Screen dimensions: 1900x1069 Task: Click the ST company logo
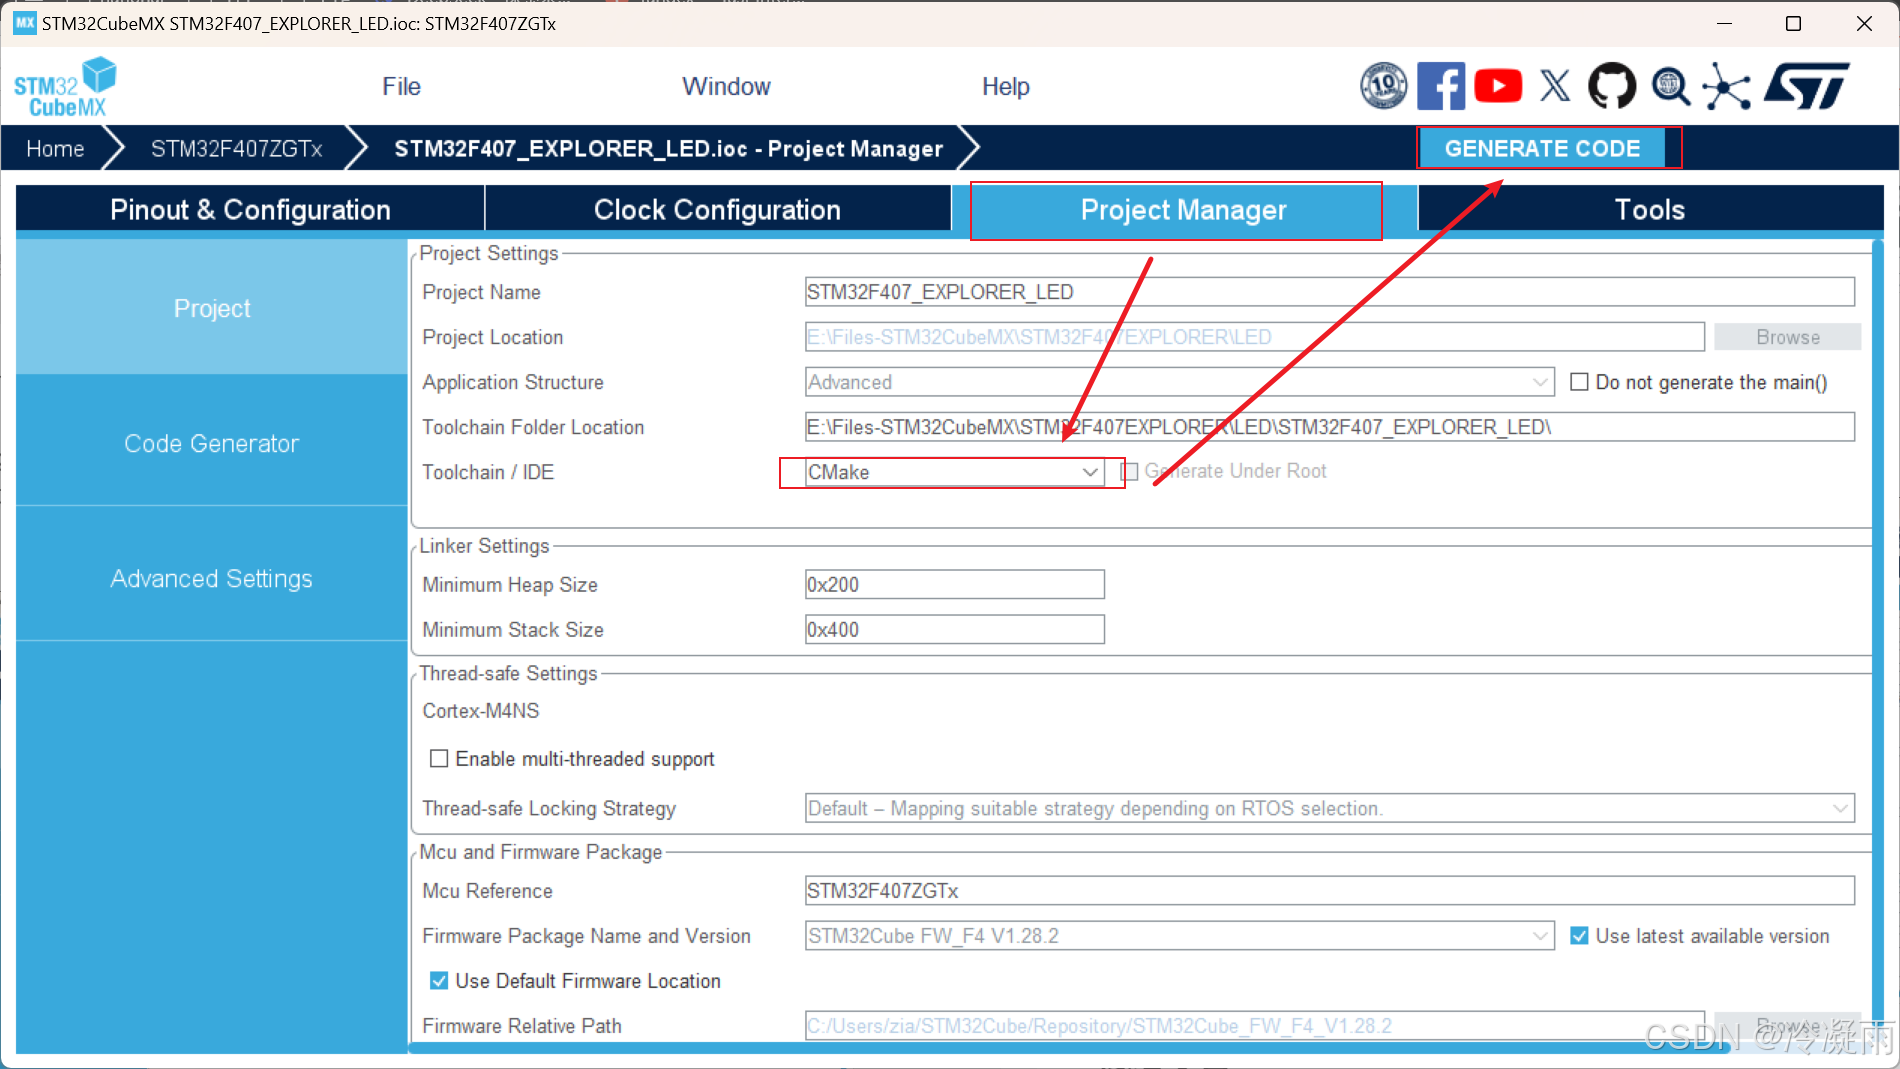[x=1807, y=86]
